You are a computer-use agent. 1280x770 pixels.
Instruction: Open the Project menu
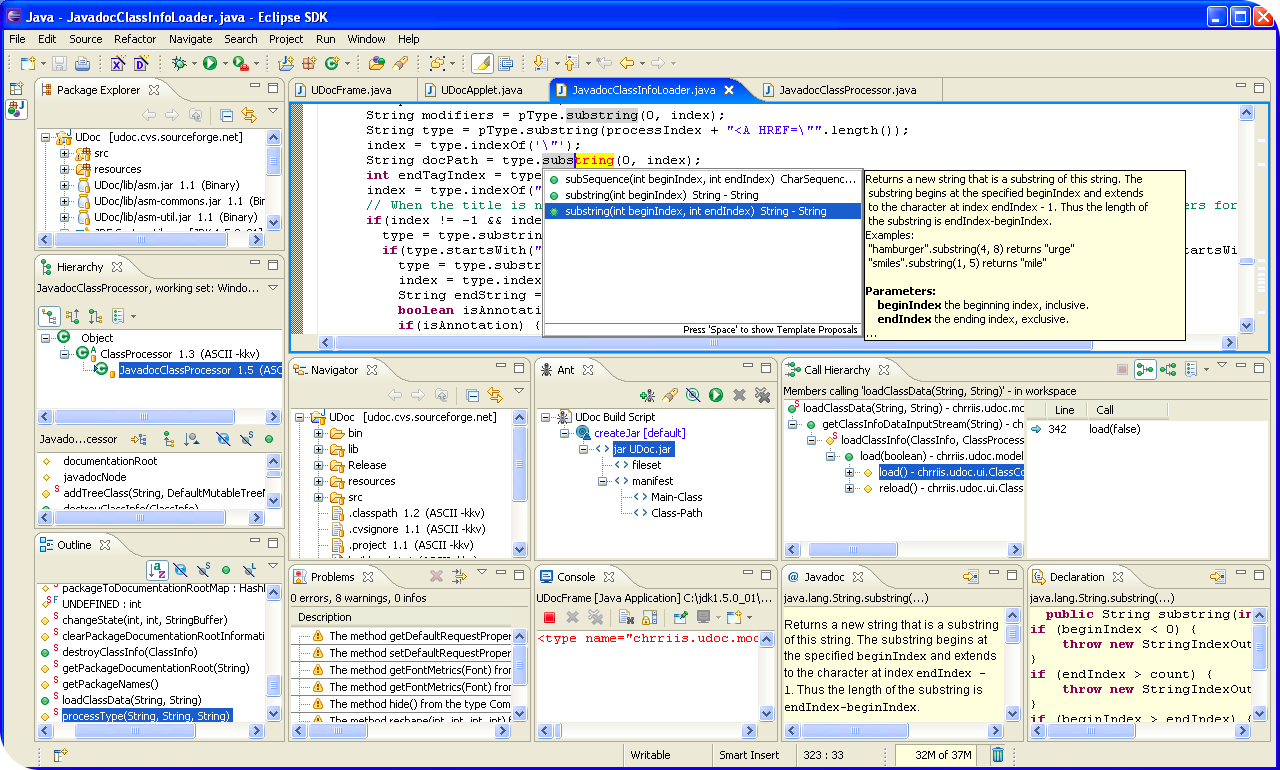point(286,39)
